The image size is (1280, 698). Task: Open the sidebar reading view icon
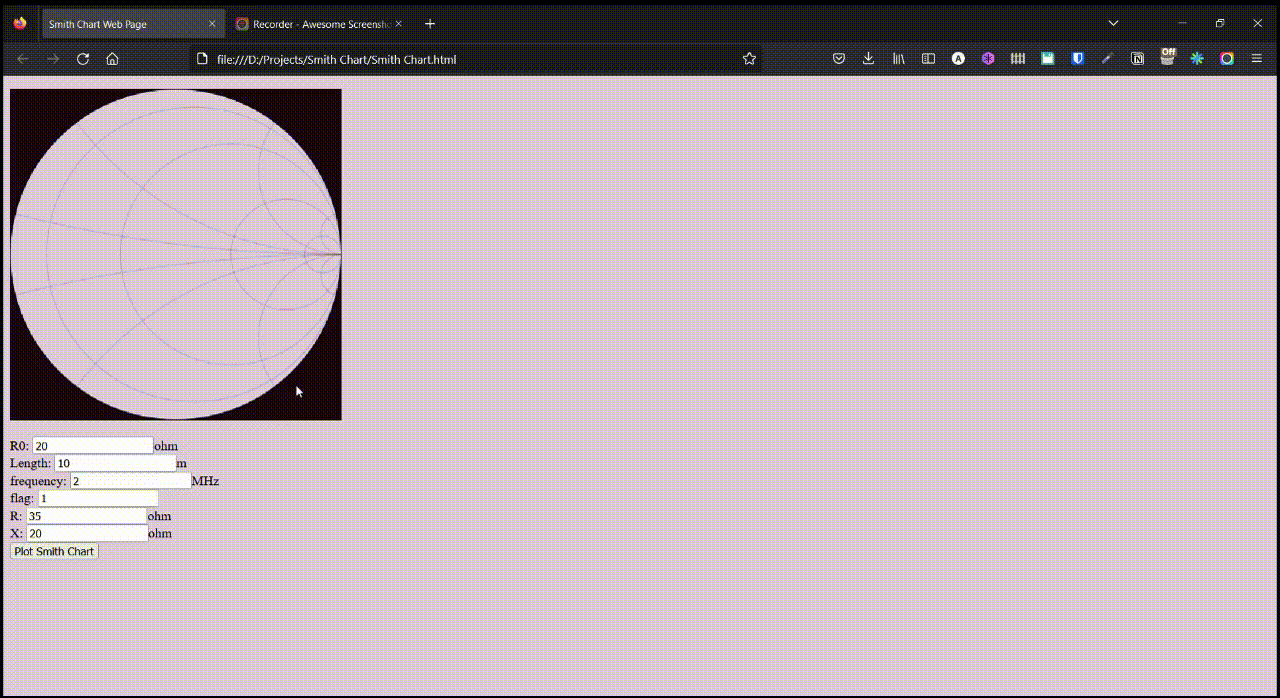[x=928, y=58]
